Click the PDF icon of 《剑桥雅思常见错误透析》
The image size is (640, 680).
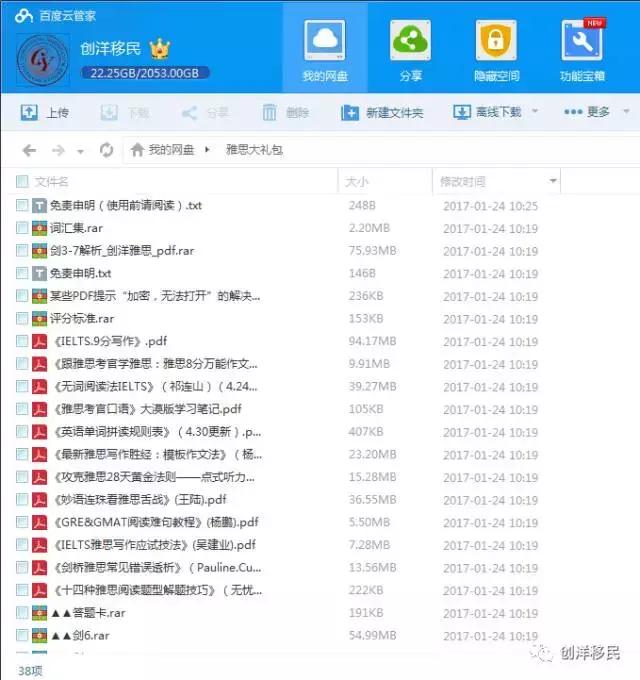[x=39, y=567]
